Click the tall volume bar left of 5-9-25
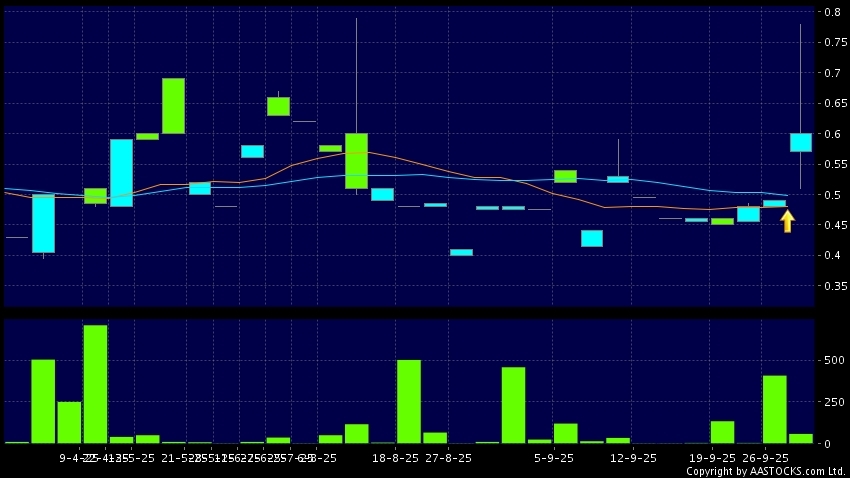This screenshot has width=850, height=478. (513, 405)
